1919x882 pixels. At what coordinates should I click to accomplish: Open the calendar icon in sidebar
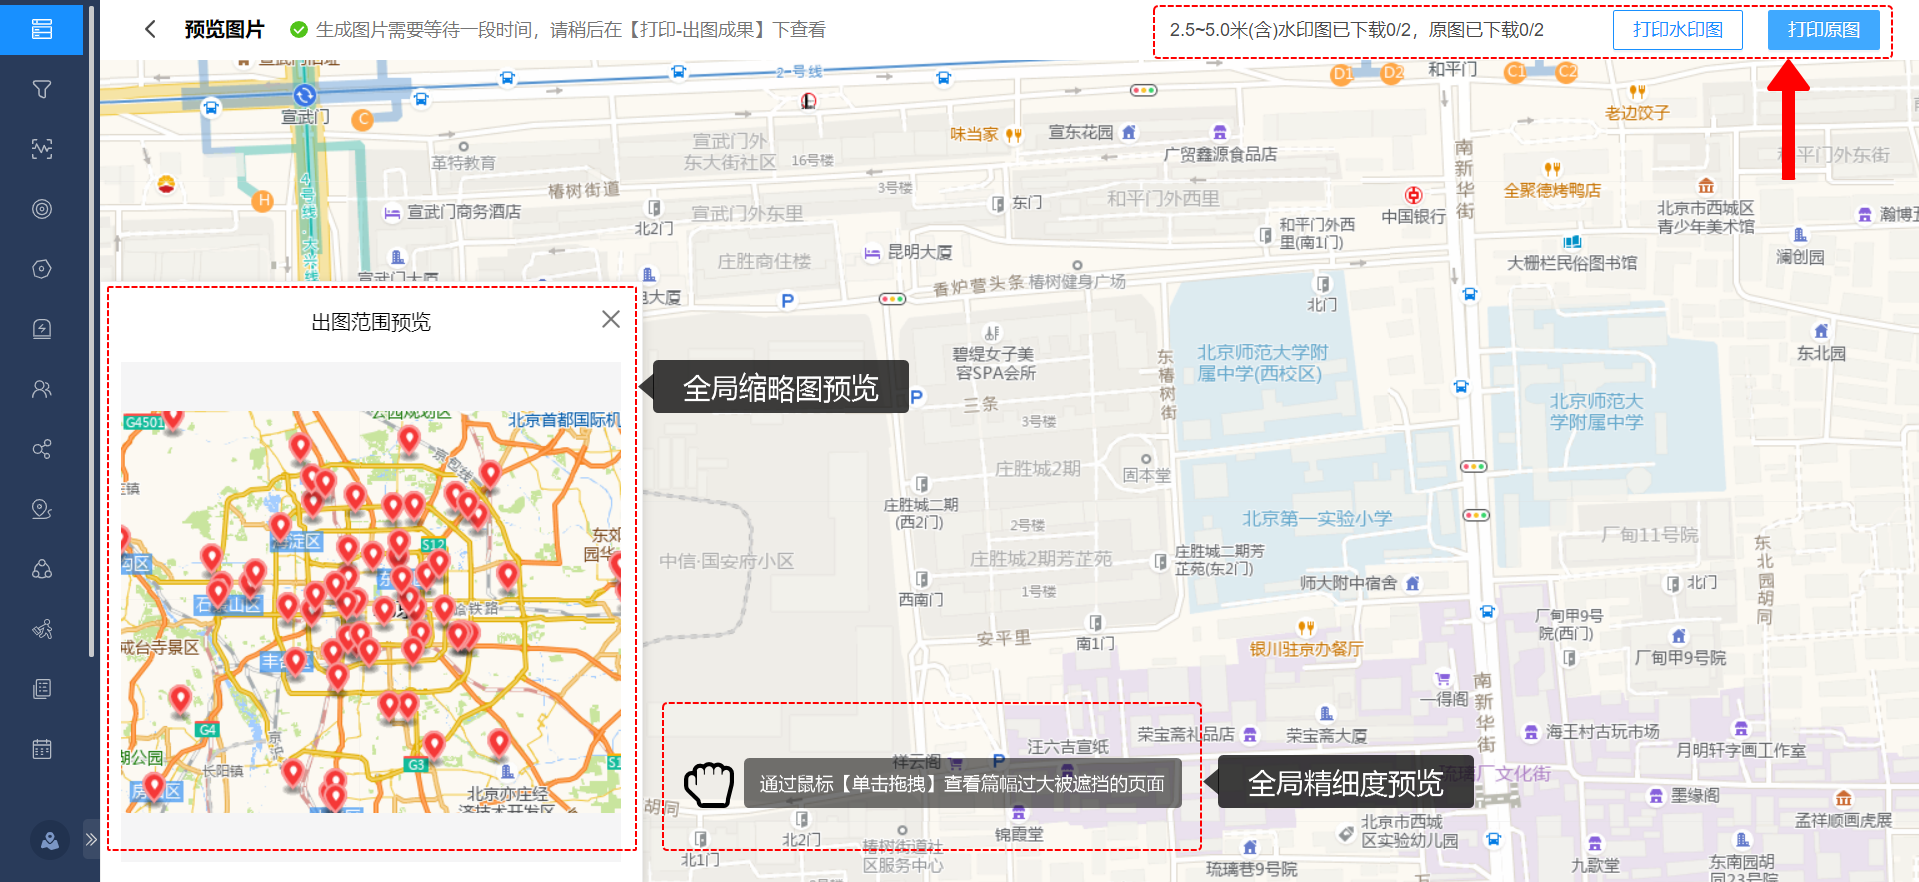point(42,749)
